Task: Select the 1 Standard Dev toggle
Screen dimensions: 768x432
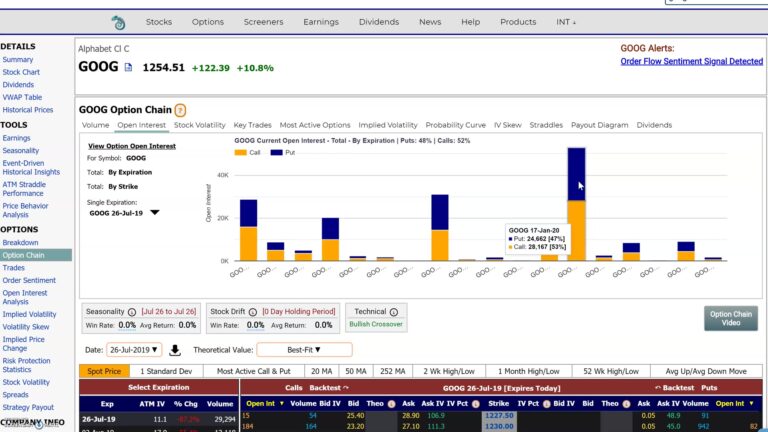Action: (166, 371)
